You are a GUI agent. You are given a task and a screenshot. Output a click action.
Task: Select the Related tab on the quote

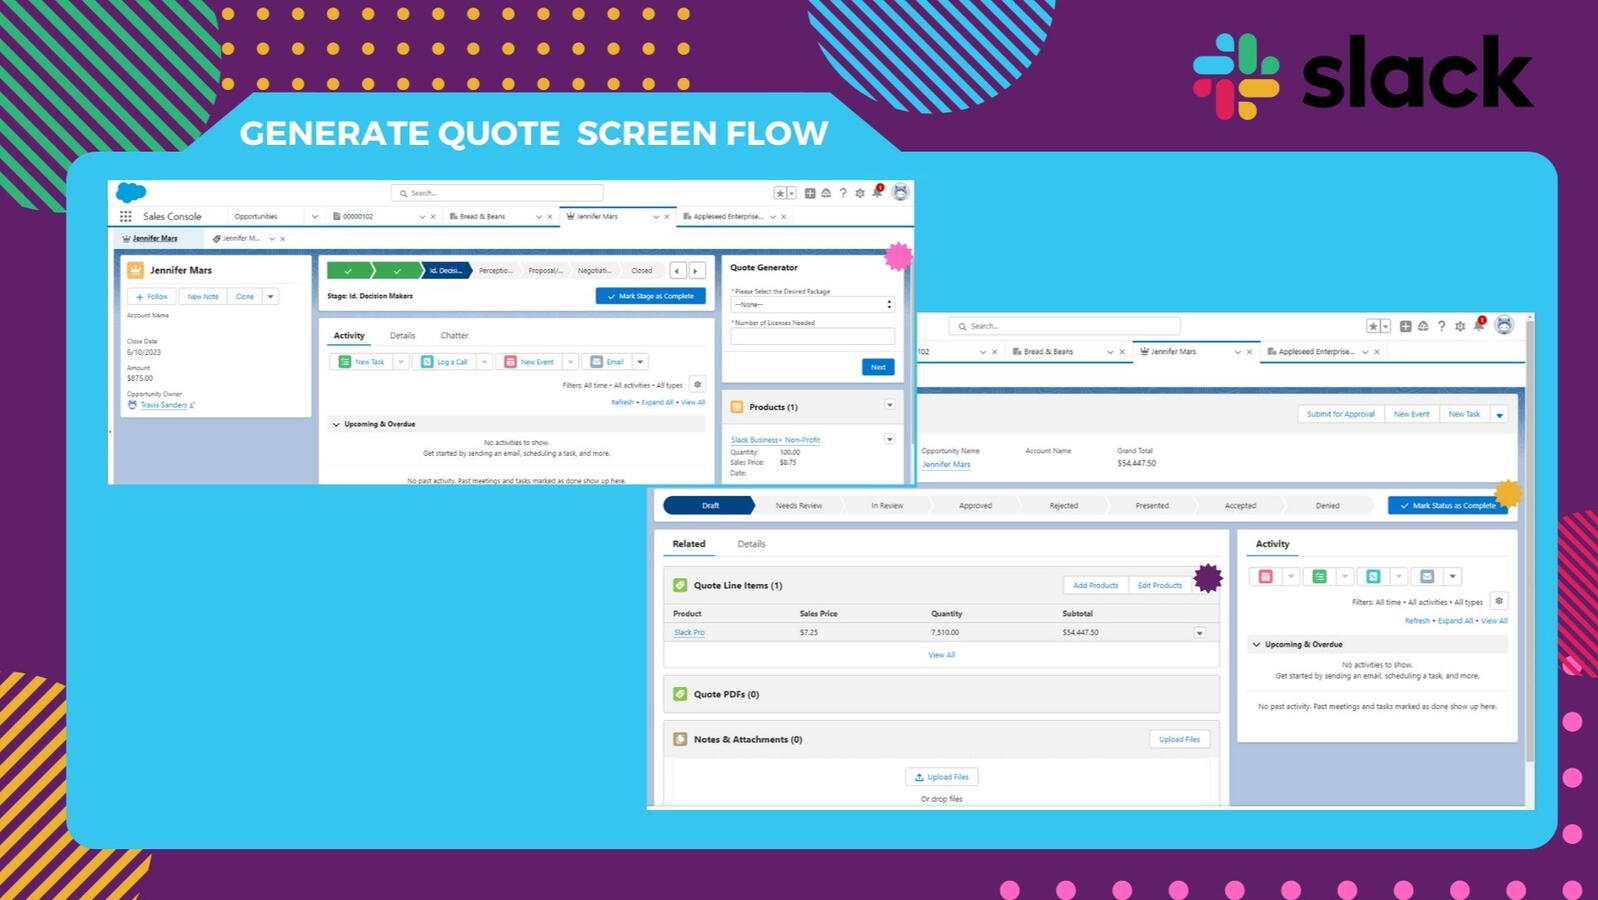pyautogui.click(x=688, y=544)
